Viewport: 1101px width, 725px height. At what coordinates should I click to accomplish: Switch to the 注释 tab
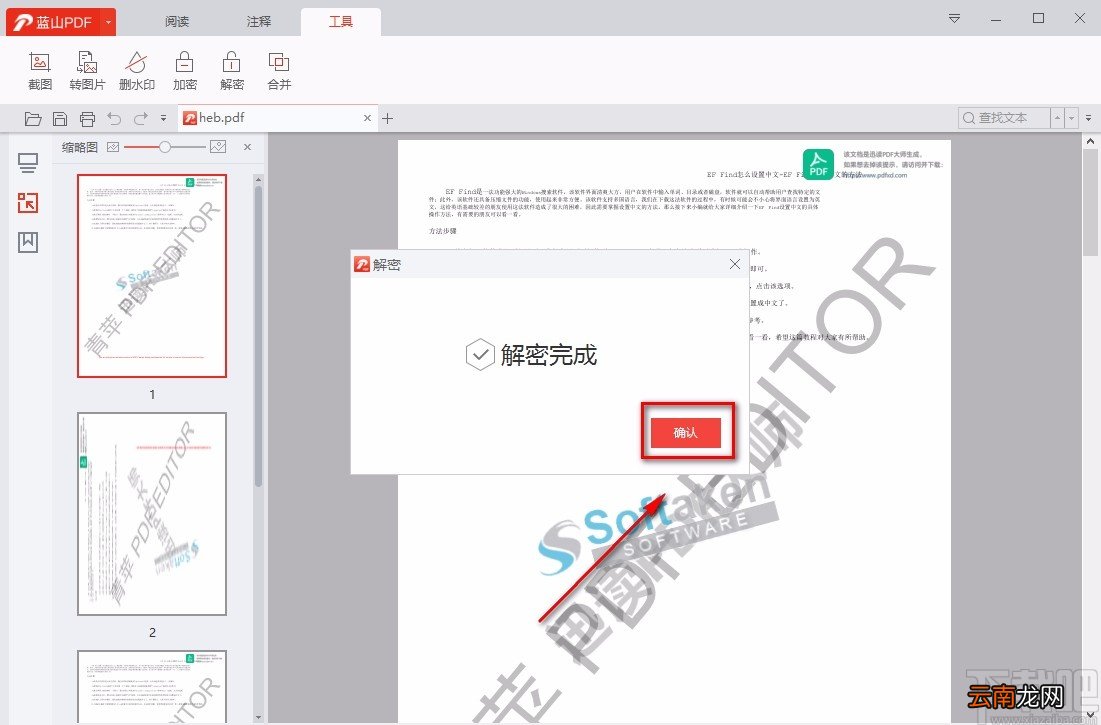259,22
